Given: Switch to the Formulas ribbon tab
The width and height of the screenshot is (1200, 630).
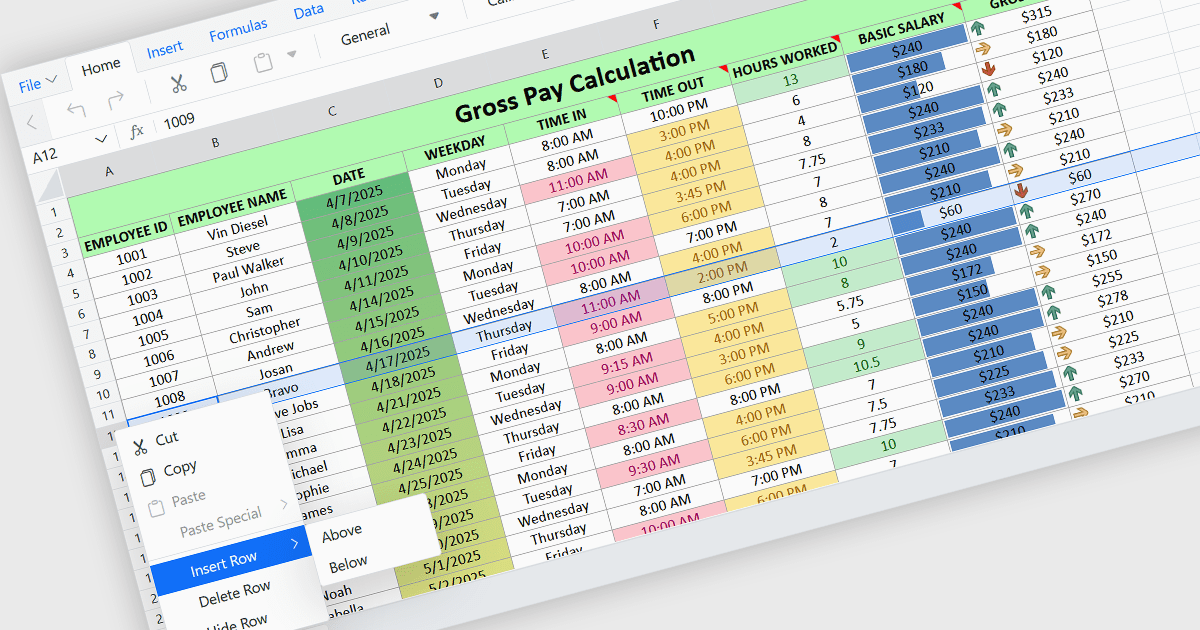Looking at the screenshot, I should [238, 31].
